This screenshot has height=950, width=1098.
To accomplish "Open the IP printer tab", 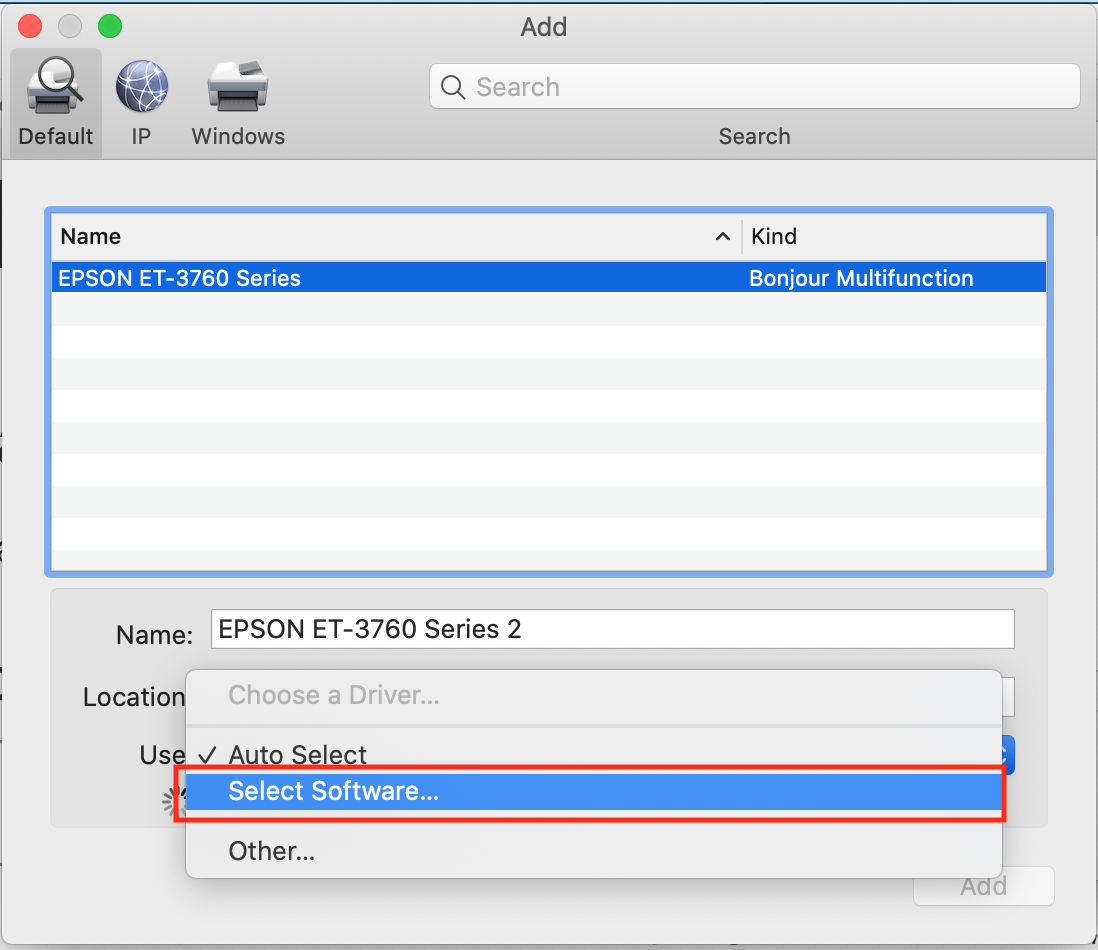I will (x=141, y=103).
